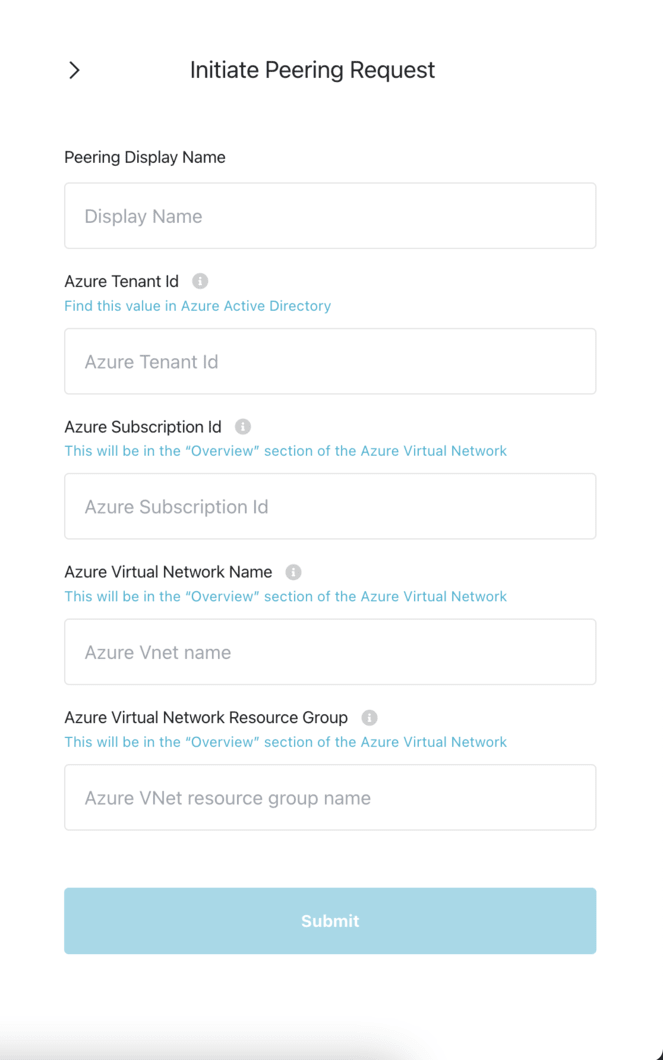Select the Azure Subscription Id input field
This screenshot has width=663, height=1060.
[330, 507]
